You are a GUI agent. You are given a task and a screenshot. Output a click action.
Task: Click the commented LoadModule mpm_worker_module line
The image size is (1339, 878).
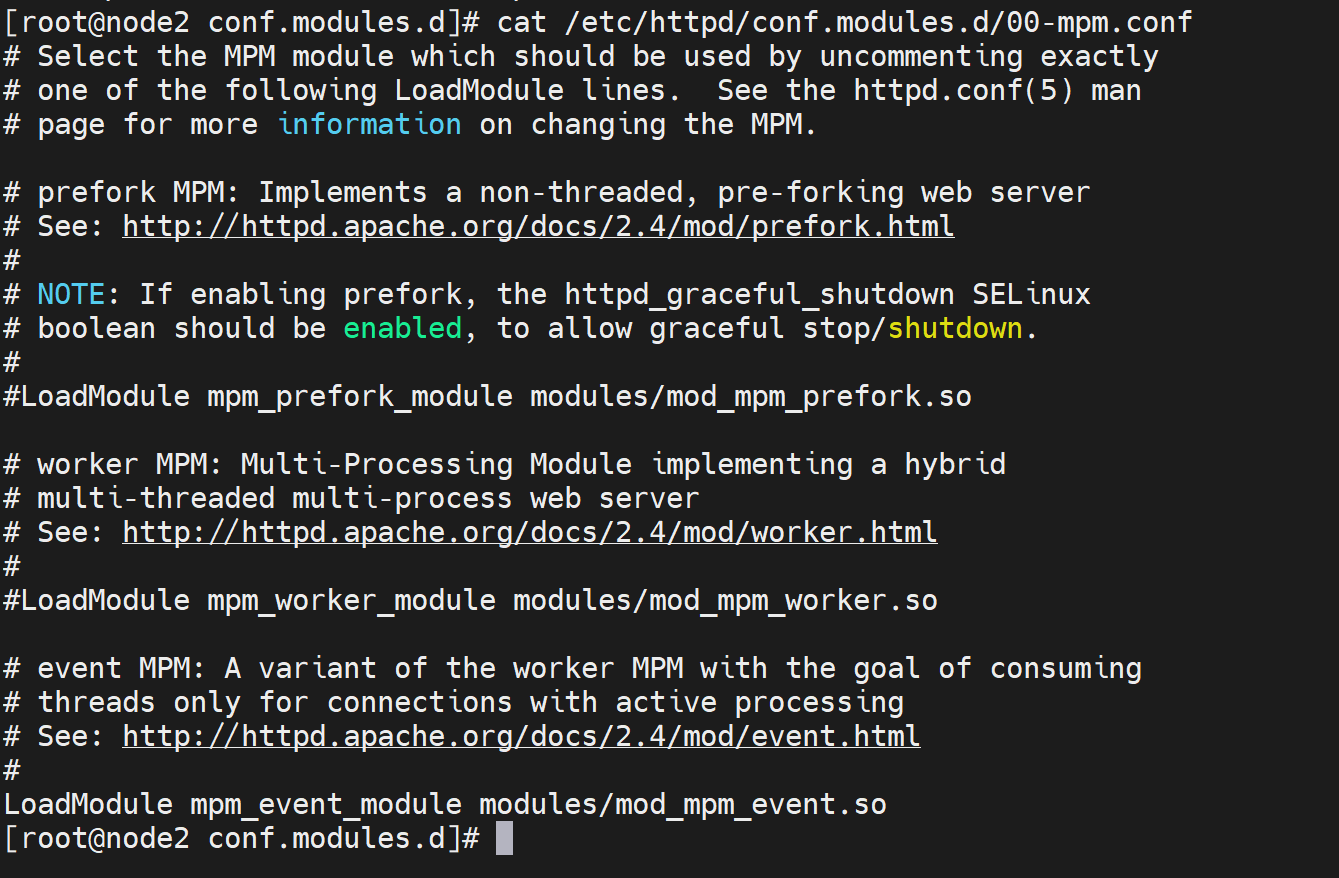[470, 600]
